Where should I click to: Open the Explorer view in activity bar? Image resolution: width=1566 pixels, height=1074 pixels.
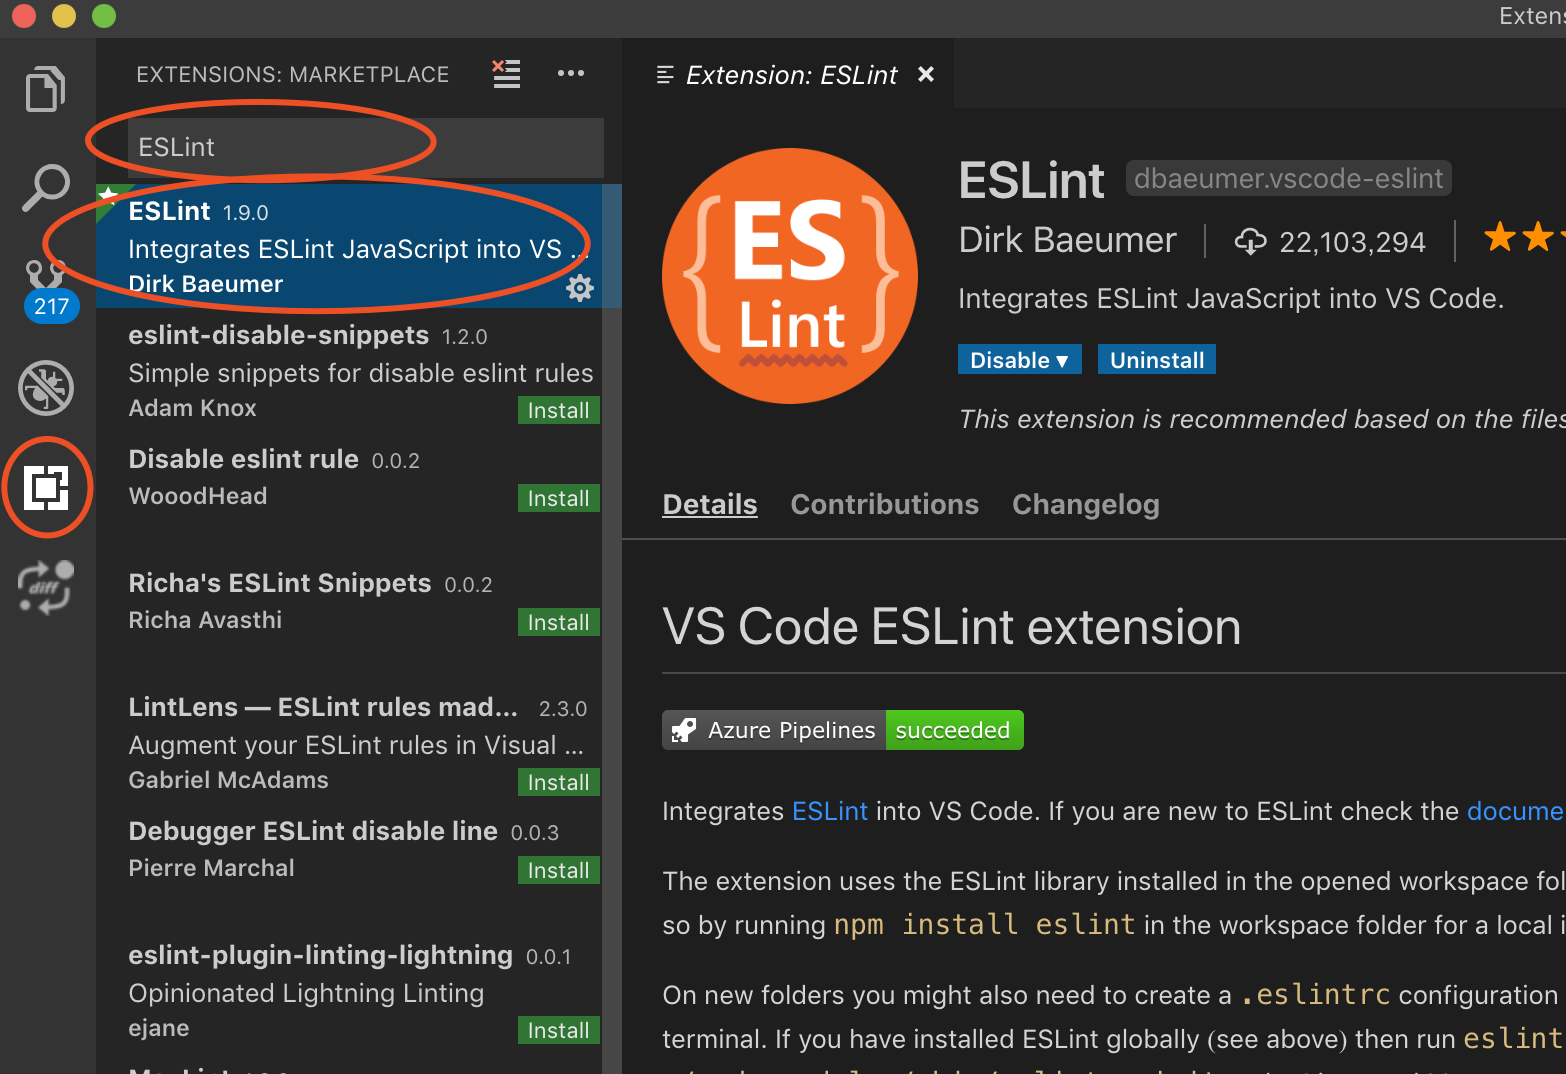click(x=46, y=89)
